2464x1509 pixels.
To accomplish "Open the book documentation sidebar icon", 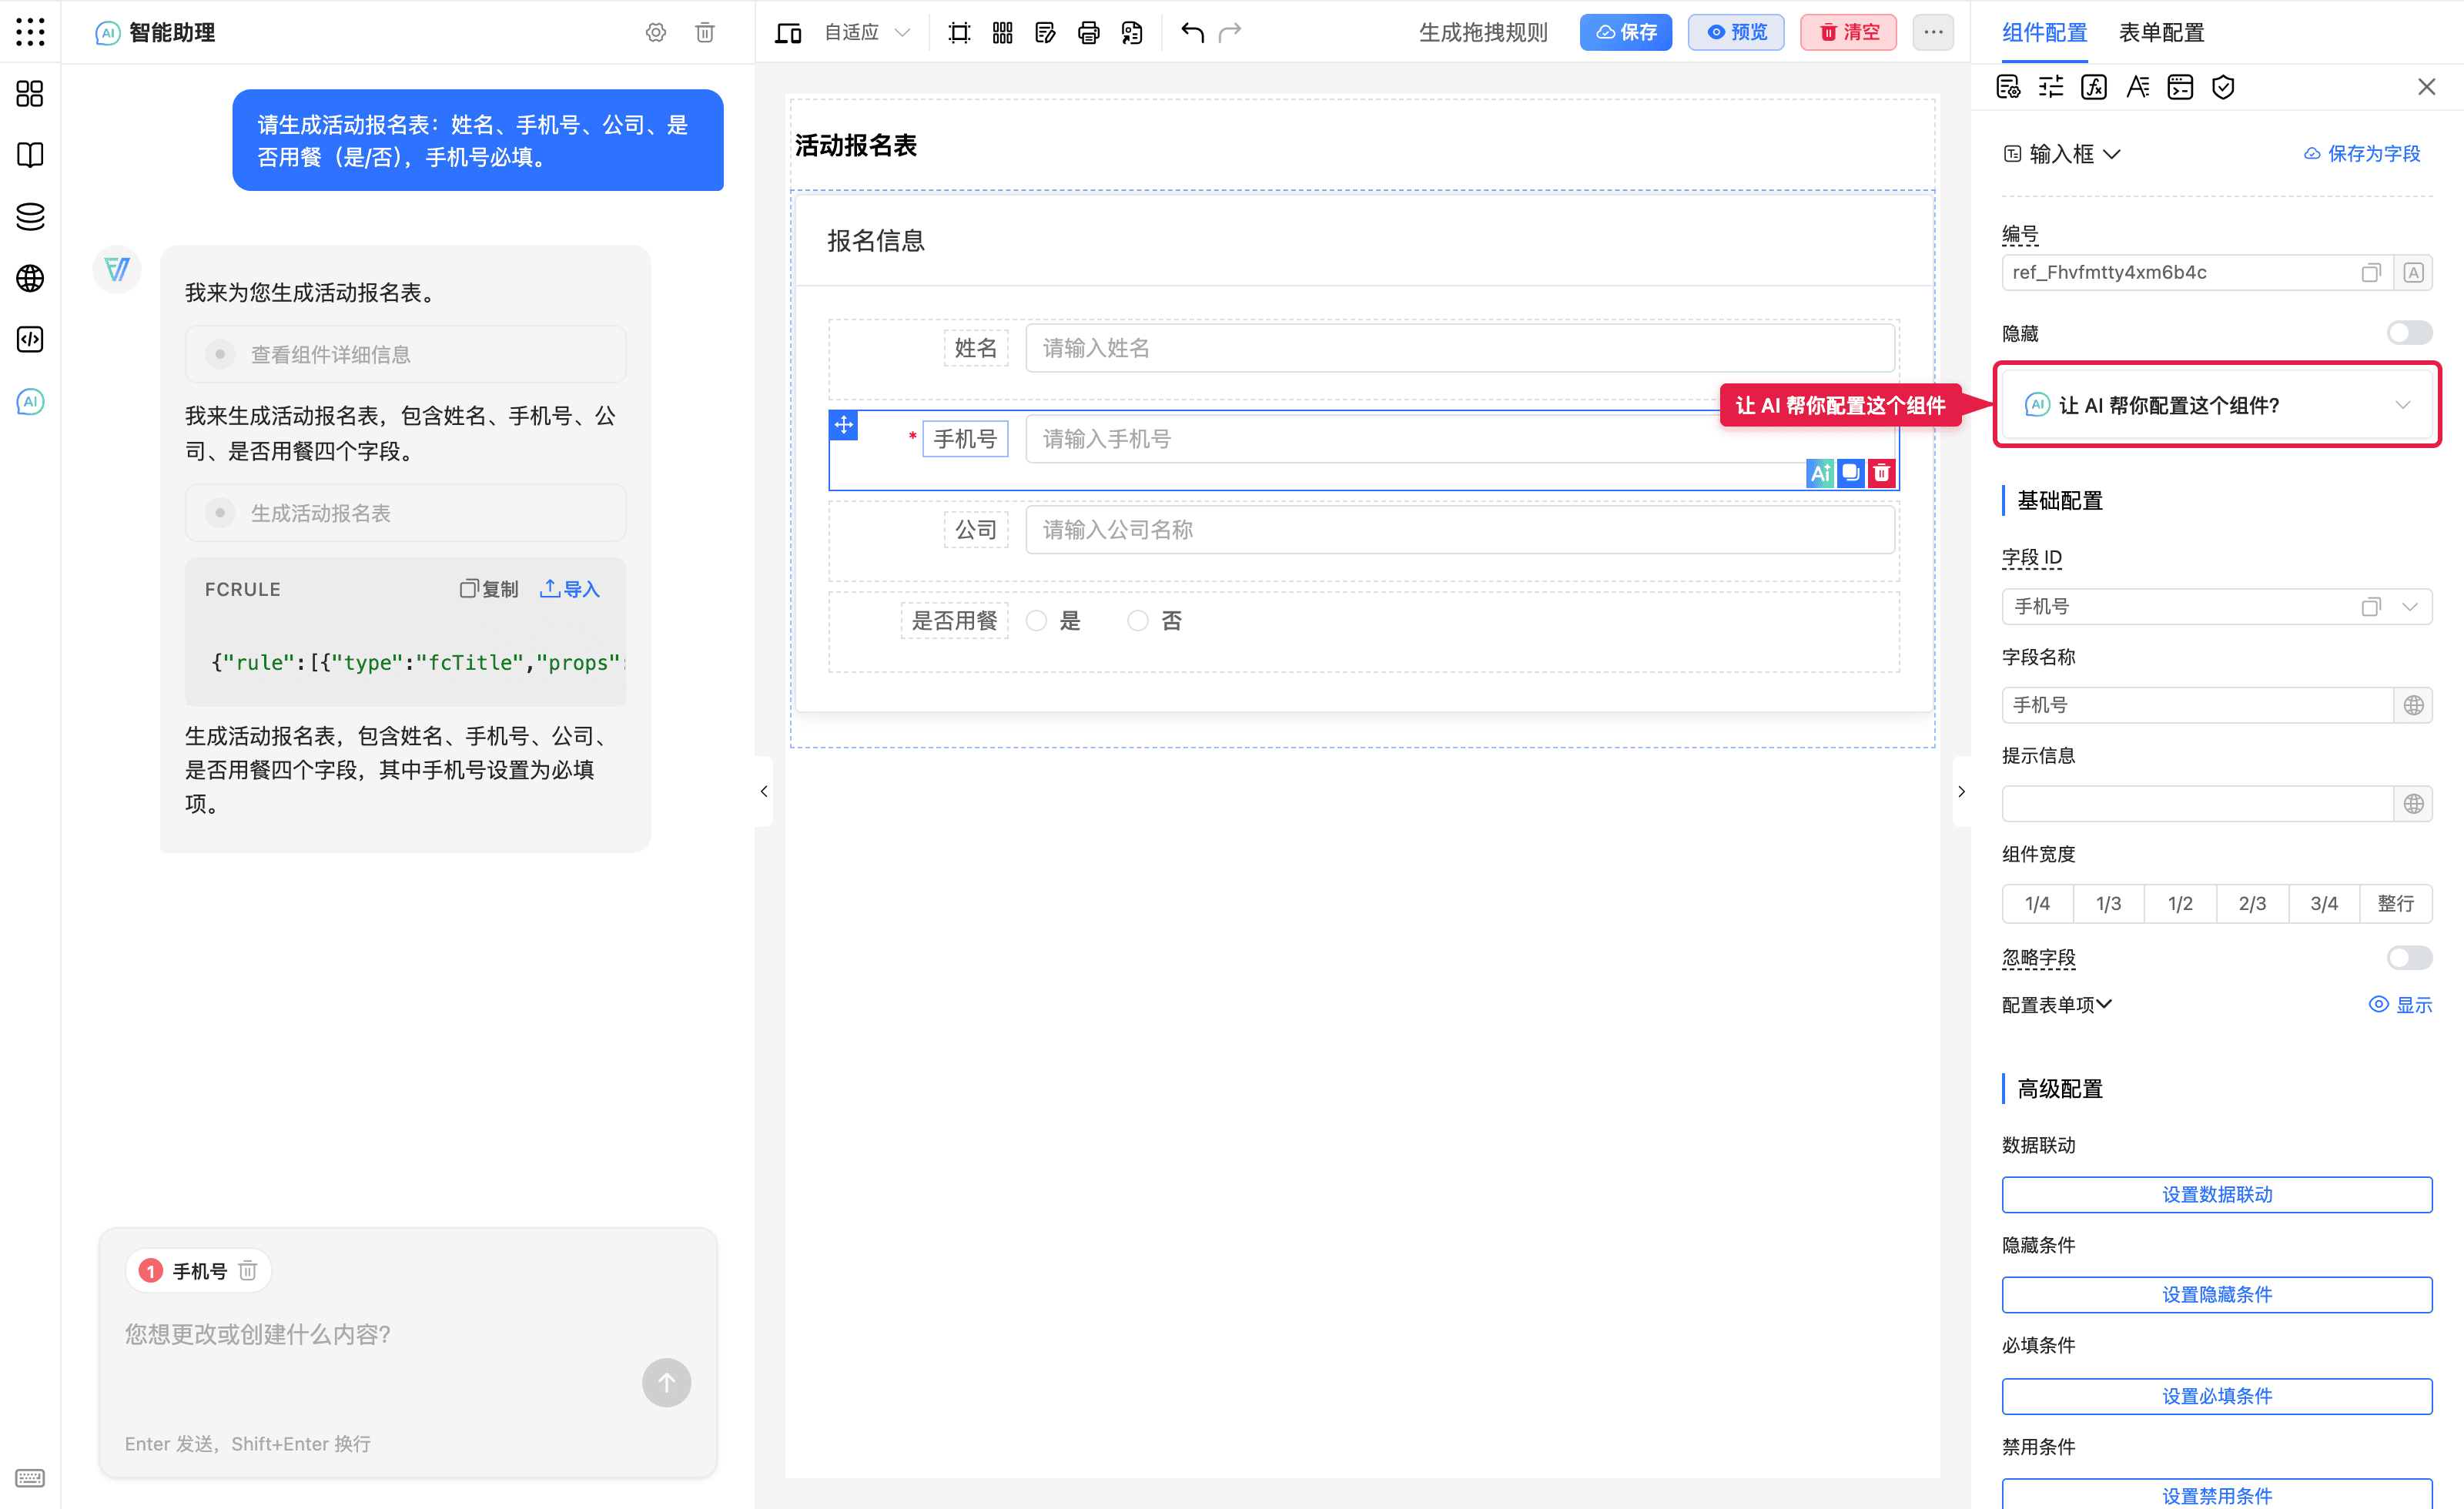I will click(x=30, y=155).
